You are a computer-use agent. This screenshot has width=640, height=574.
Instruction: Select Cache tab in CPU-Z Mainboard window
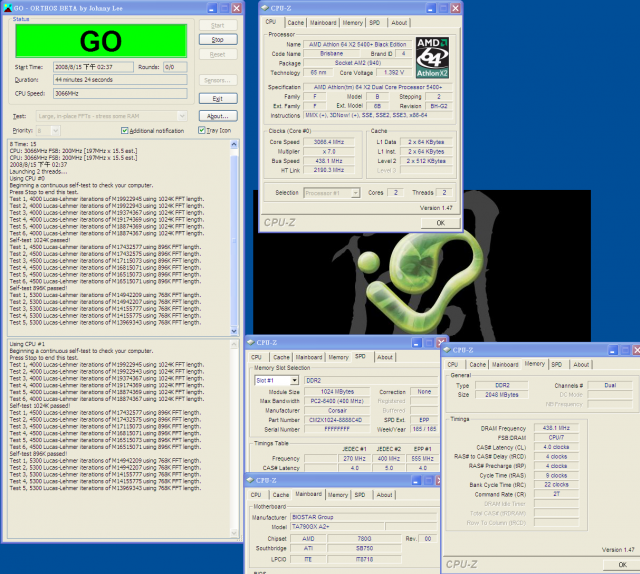tap(281, 495)
